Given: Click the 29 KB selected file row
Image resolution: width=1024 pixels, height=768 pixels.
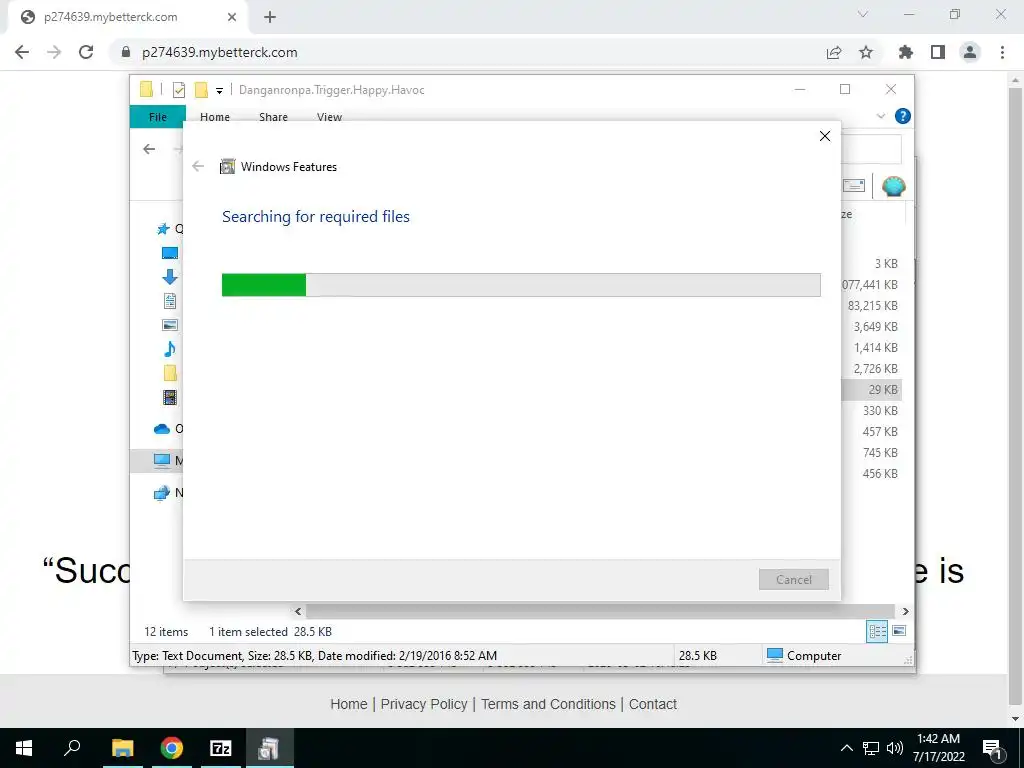Looking at the screenshot, I should 872,389.
